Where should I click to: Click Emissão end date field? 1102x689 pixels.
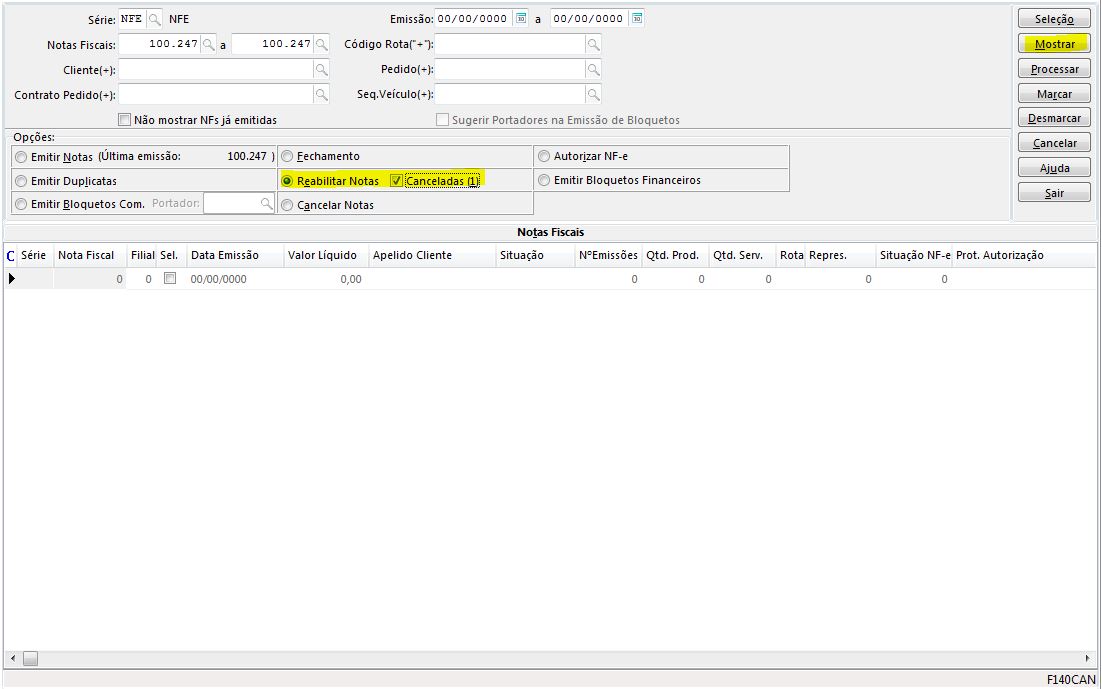589,19
